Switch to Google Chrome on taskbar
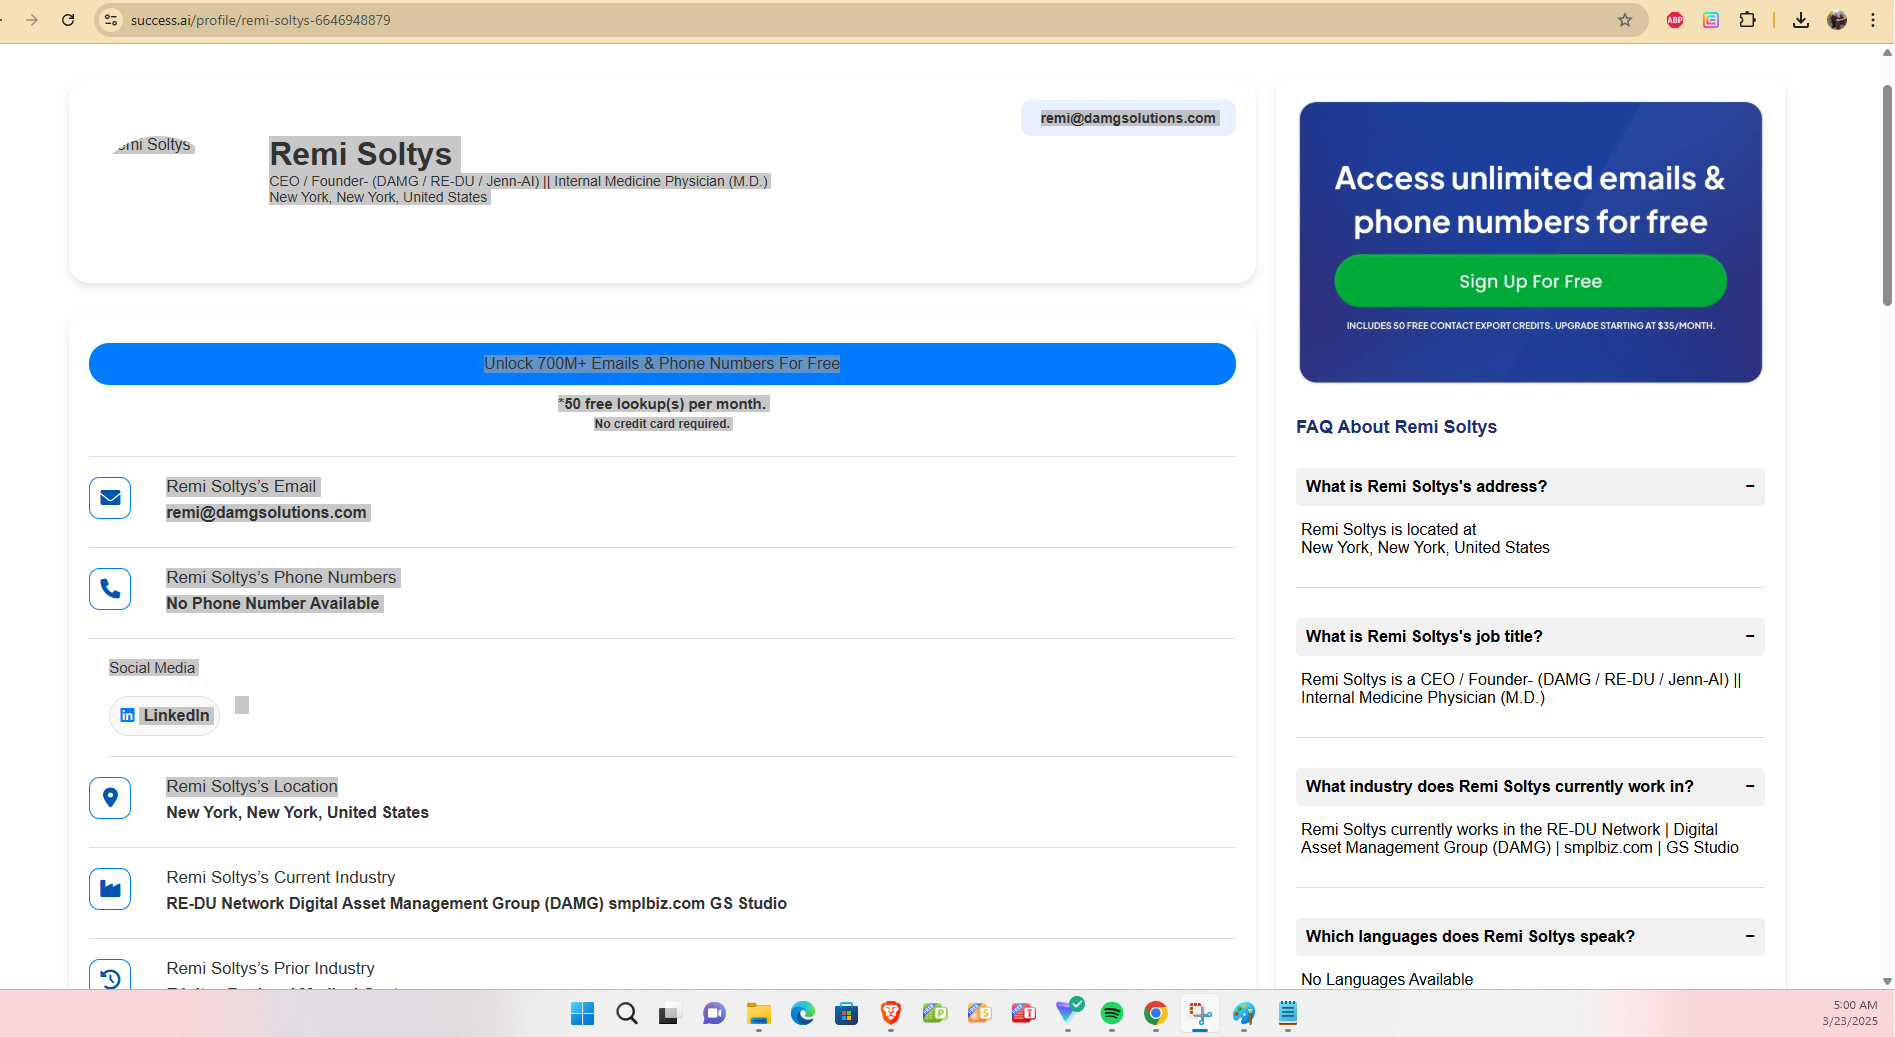The height and width of the screenshot is (1037, 1895). click(x=1156, y=1014)
